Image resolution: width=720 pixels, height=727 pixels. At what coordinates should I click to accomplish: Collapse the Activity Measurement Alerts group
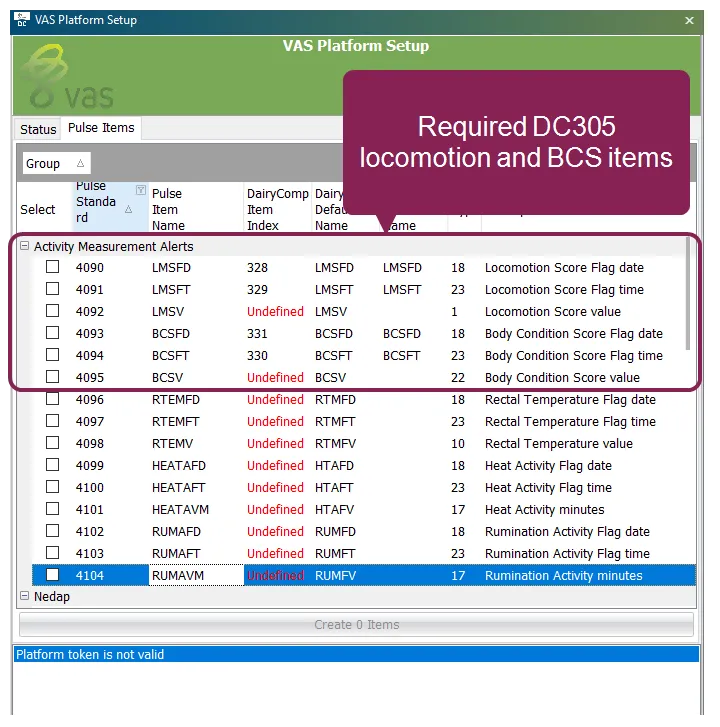tap(25, 246)
